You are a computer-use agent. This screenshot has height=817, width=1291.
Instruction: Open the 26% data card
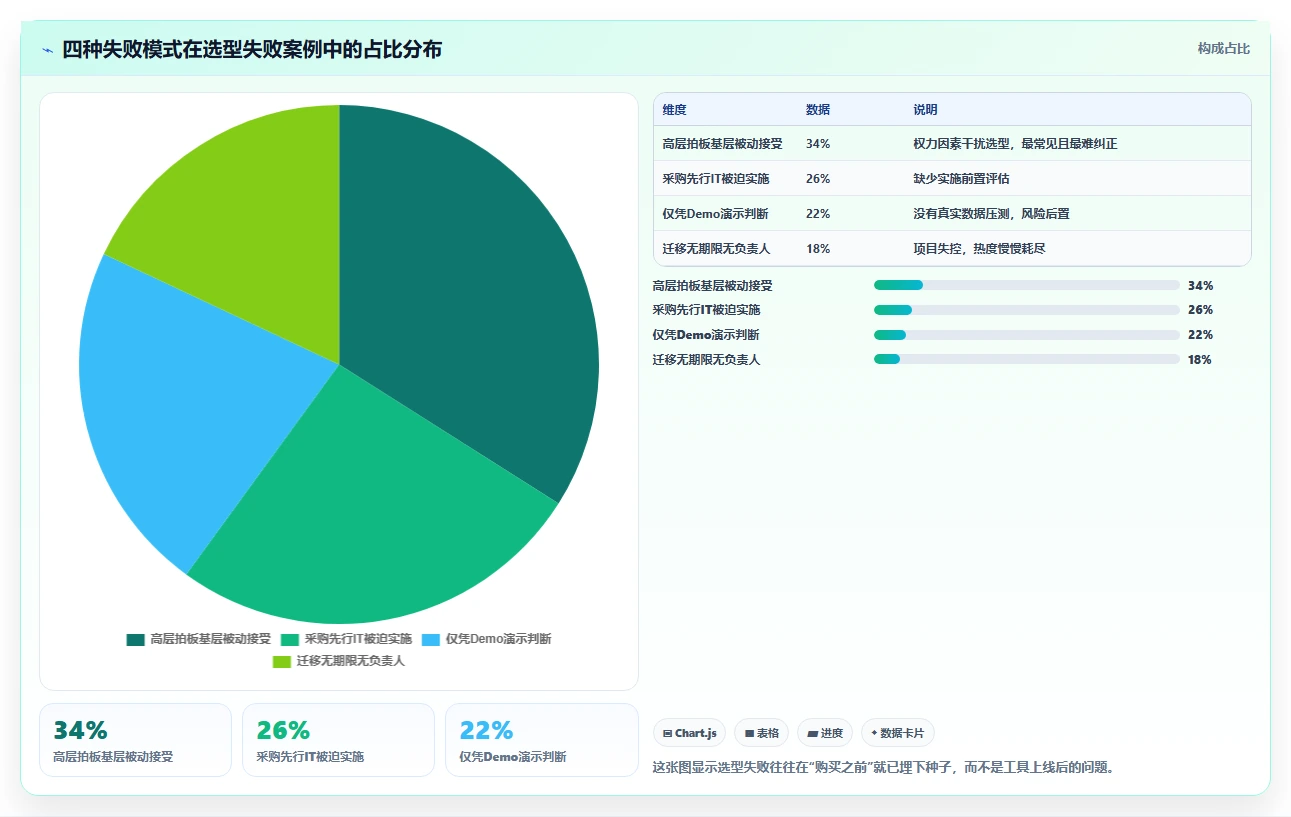(338, 740)
